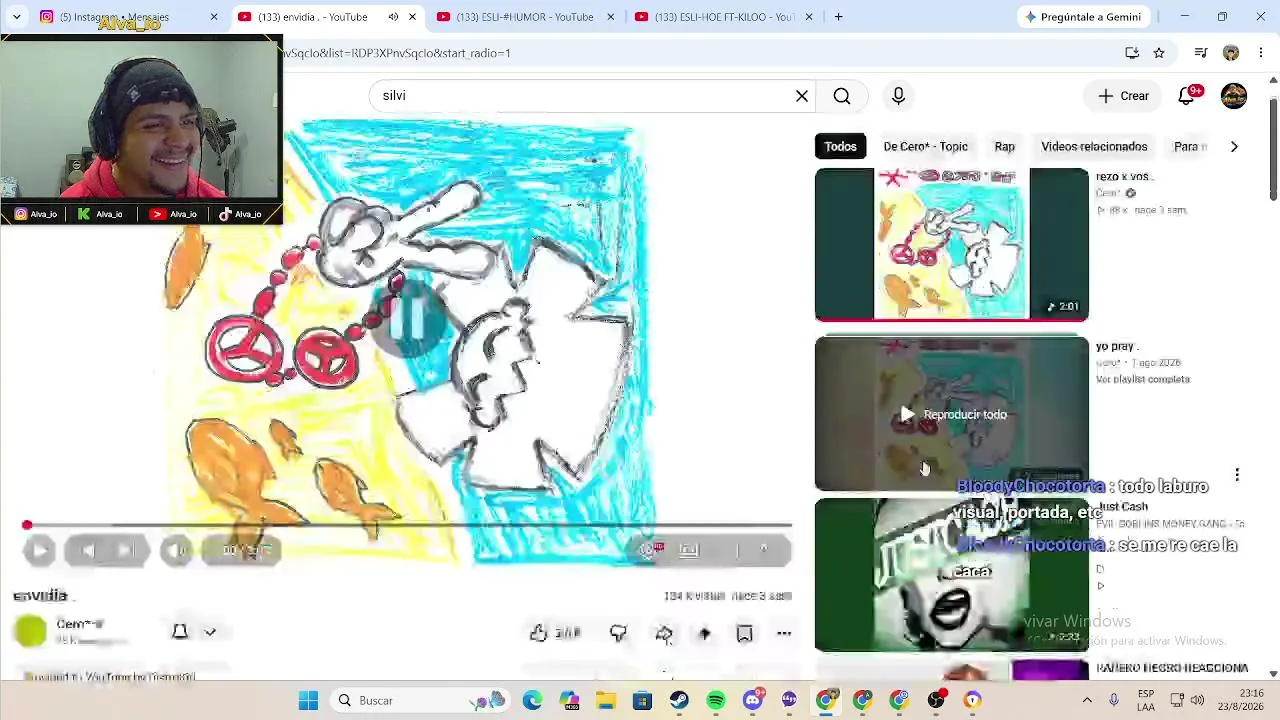Click Pregúntale a Gemini button
The image size is (1280, 720).
(x=1082, y=17)
